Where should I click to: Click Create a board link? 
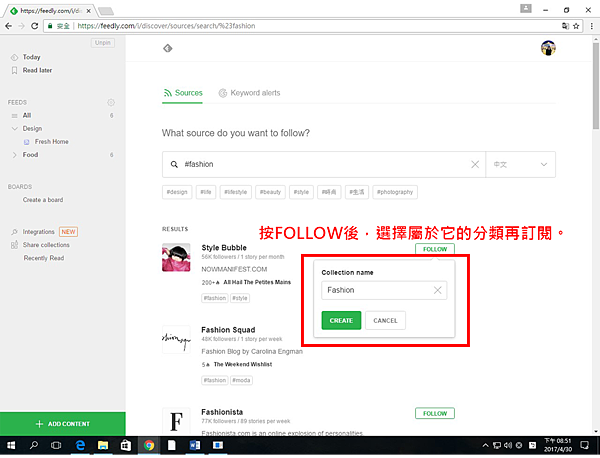pyautogui.click(x=43, y=200)
